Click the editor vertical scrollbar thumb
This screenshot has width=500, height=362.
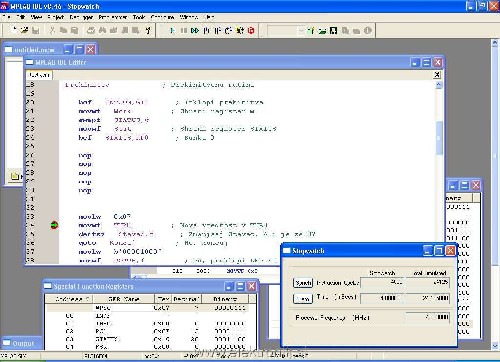click(439, 138)
